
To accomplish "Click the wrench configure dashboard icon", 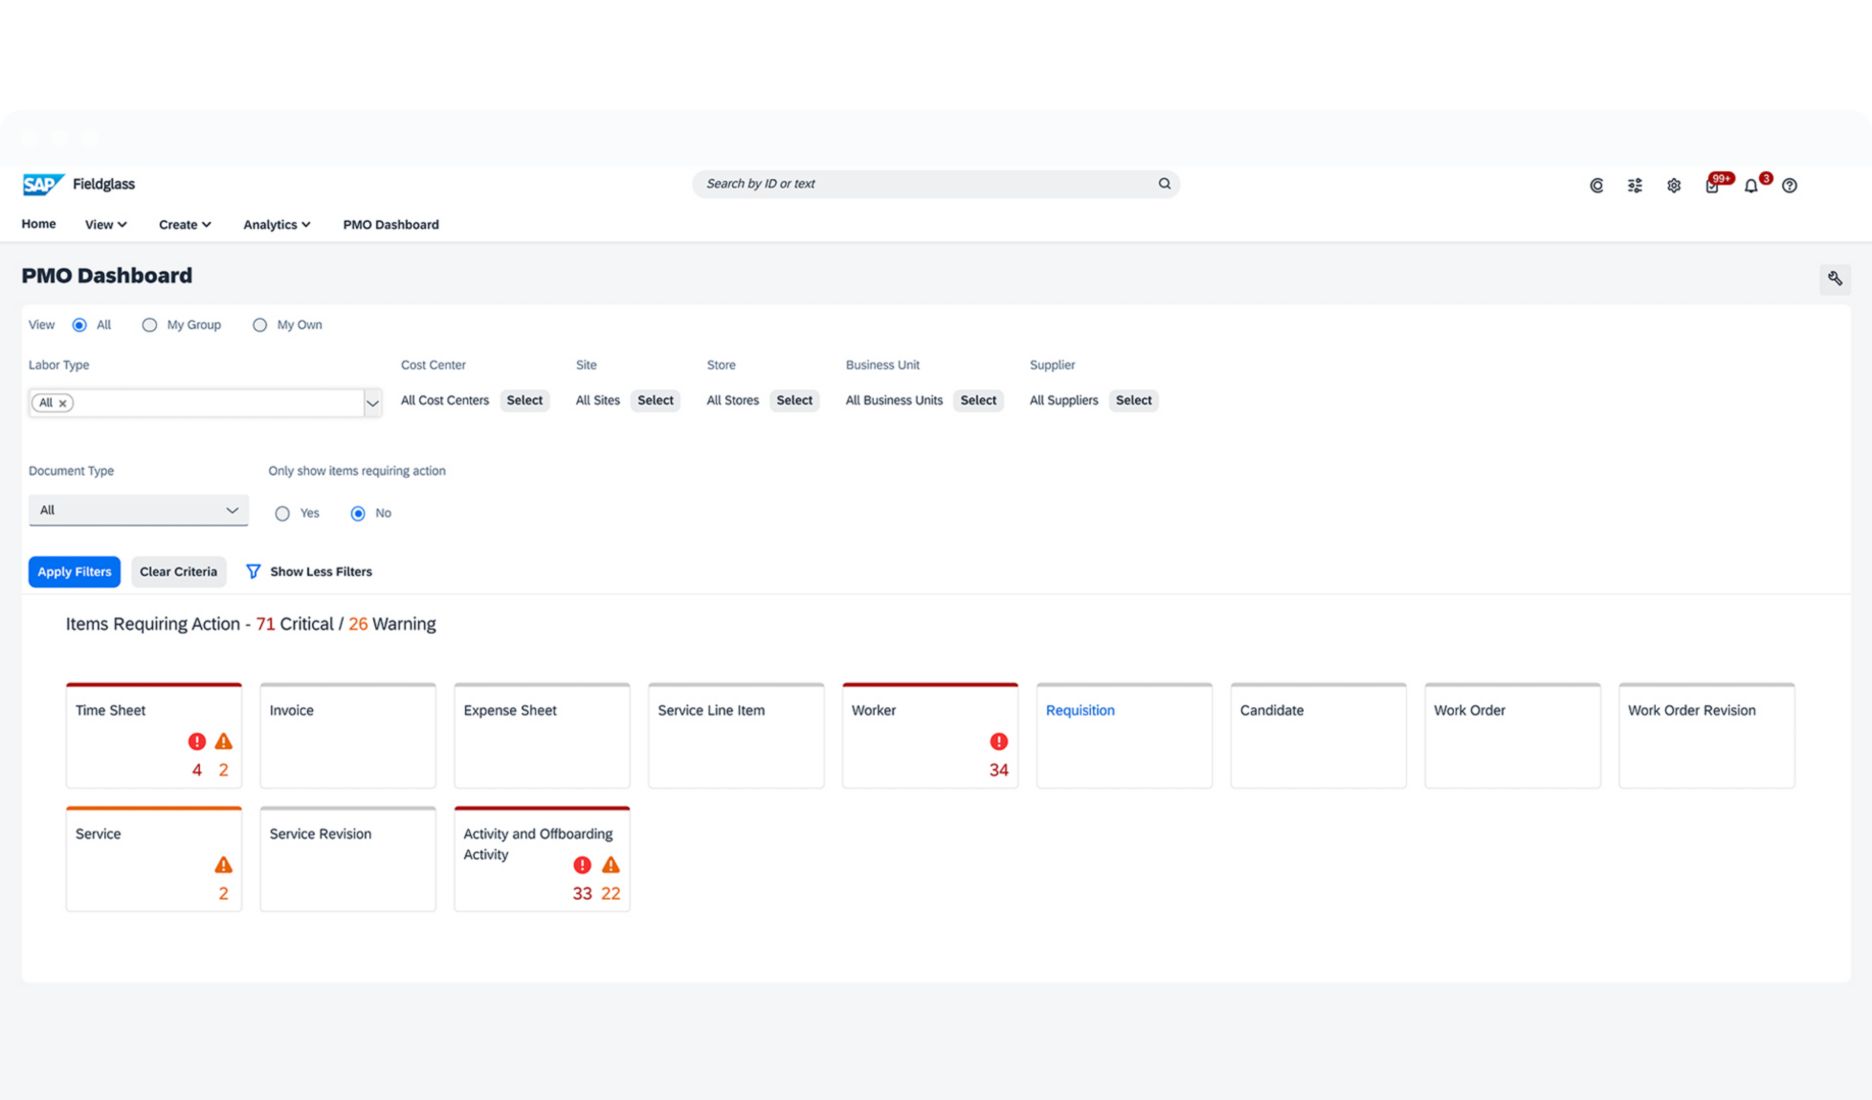I will tap(1834, 279).
